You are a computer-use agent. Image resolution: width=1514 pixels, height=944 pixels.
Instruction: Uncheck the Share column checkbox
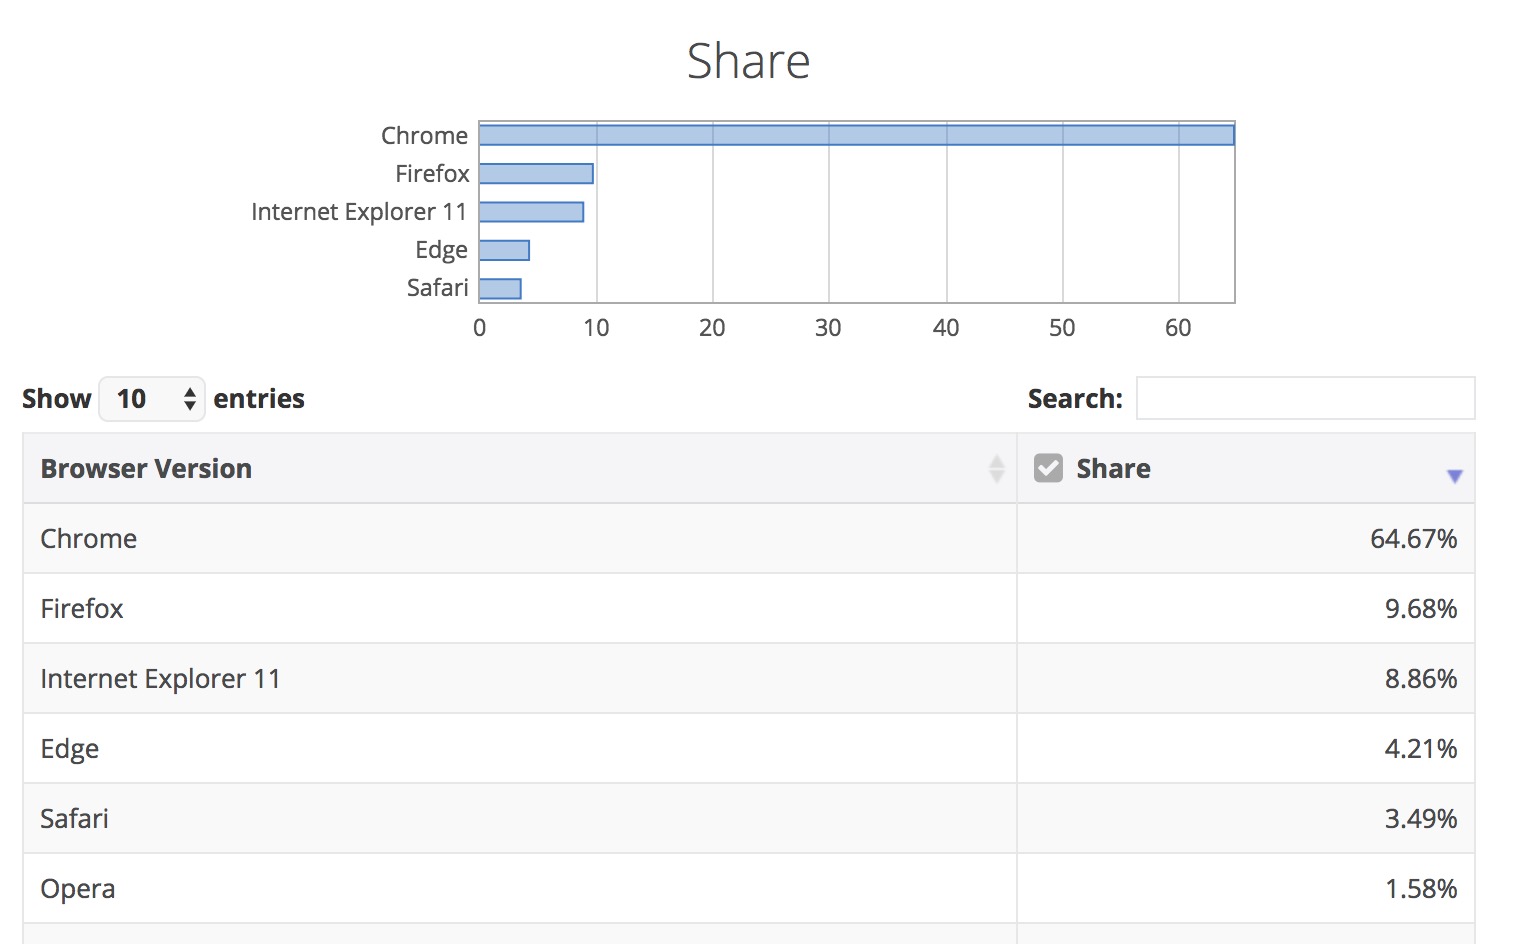coord(1048,468)
